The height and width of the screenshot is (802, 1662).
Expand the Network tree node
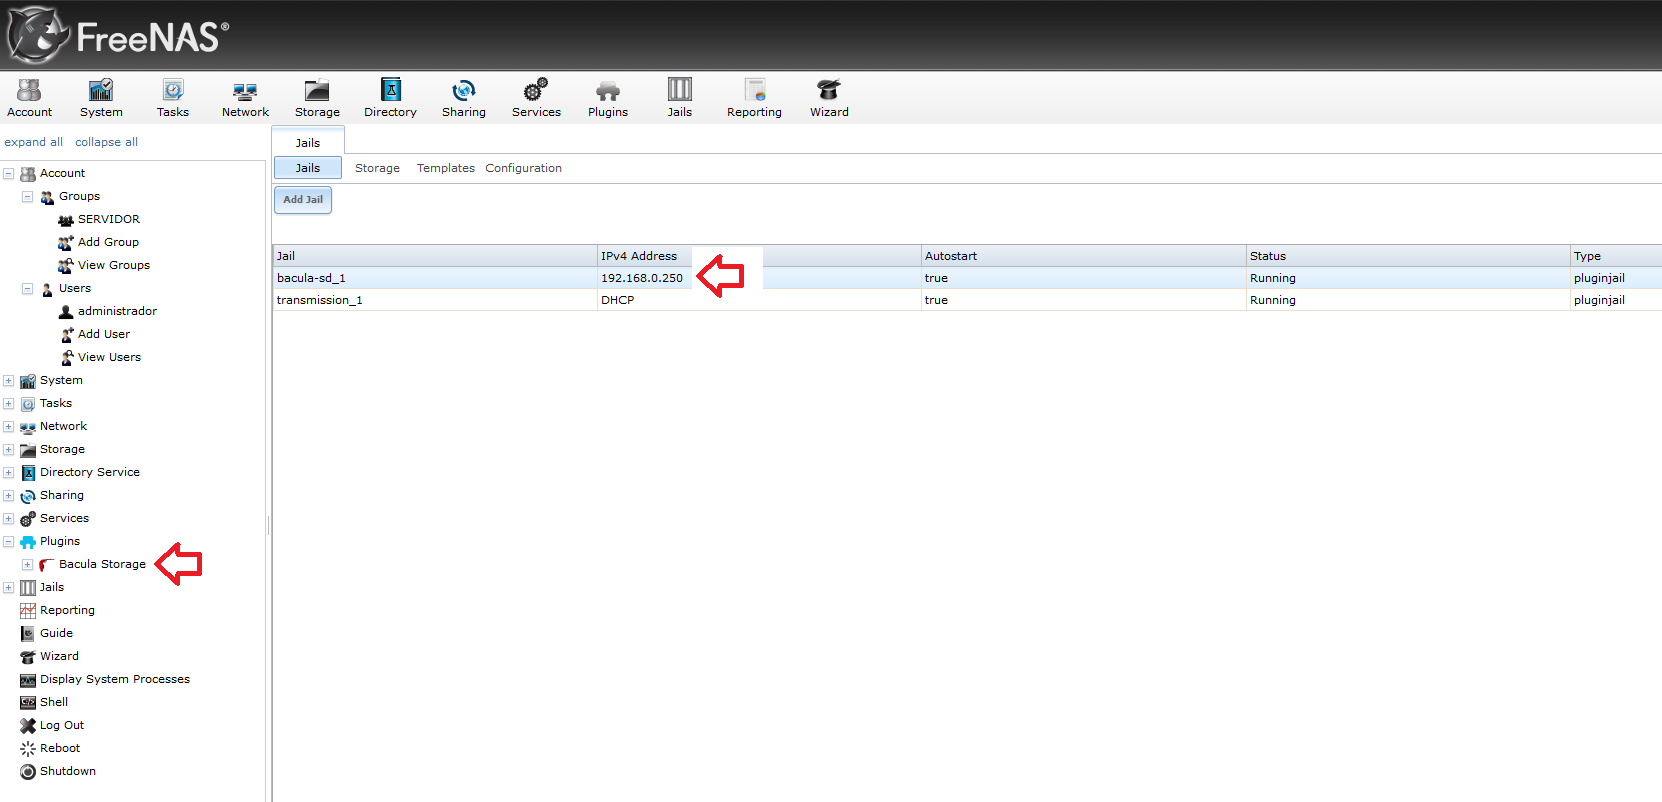(x=9, y=427)
